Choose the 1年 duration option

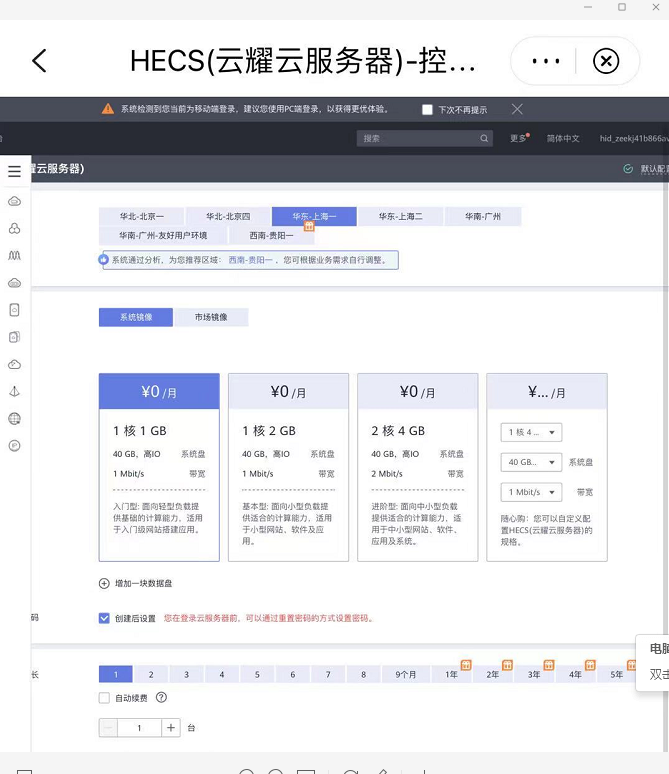point(451,674)
